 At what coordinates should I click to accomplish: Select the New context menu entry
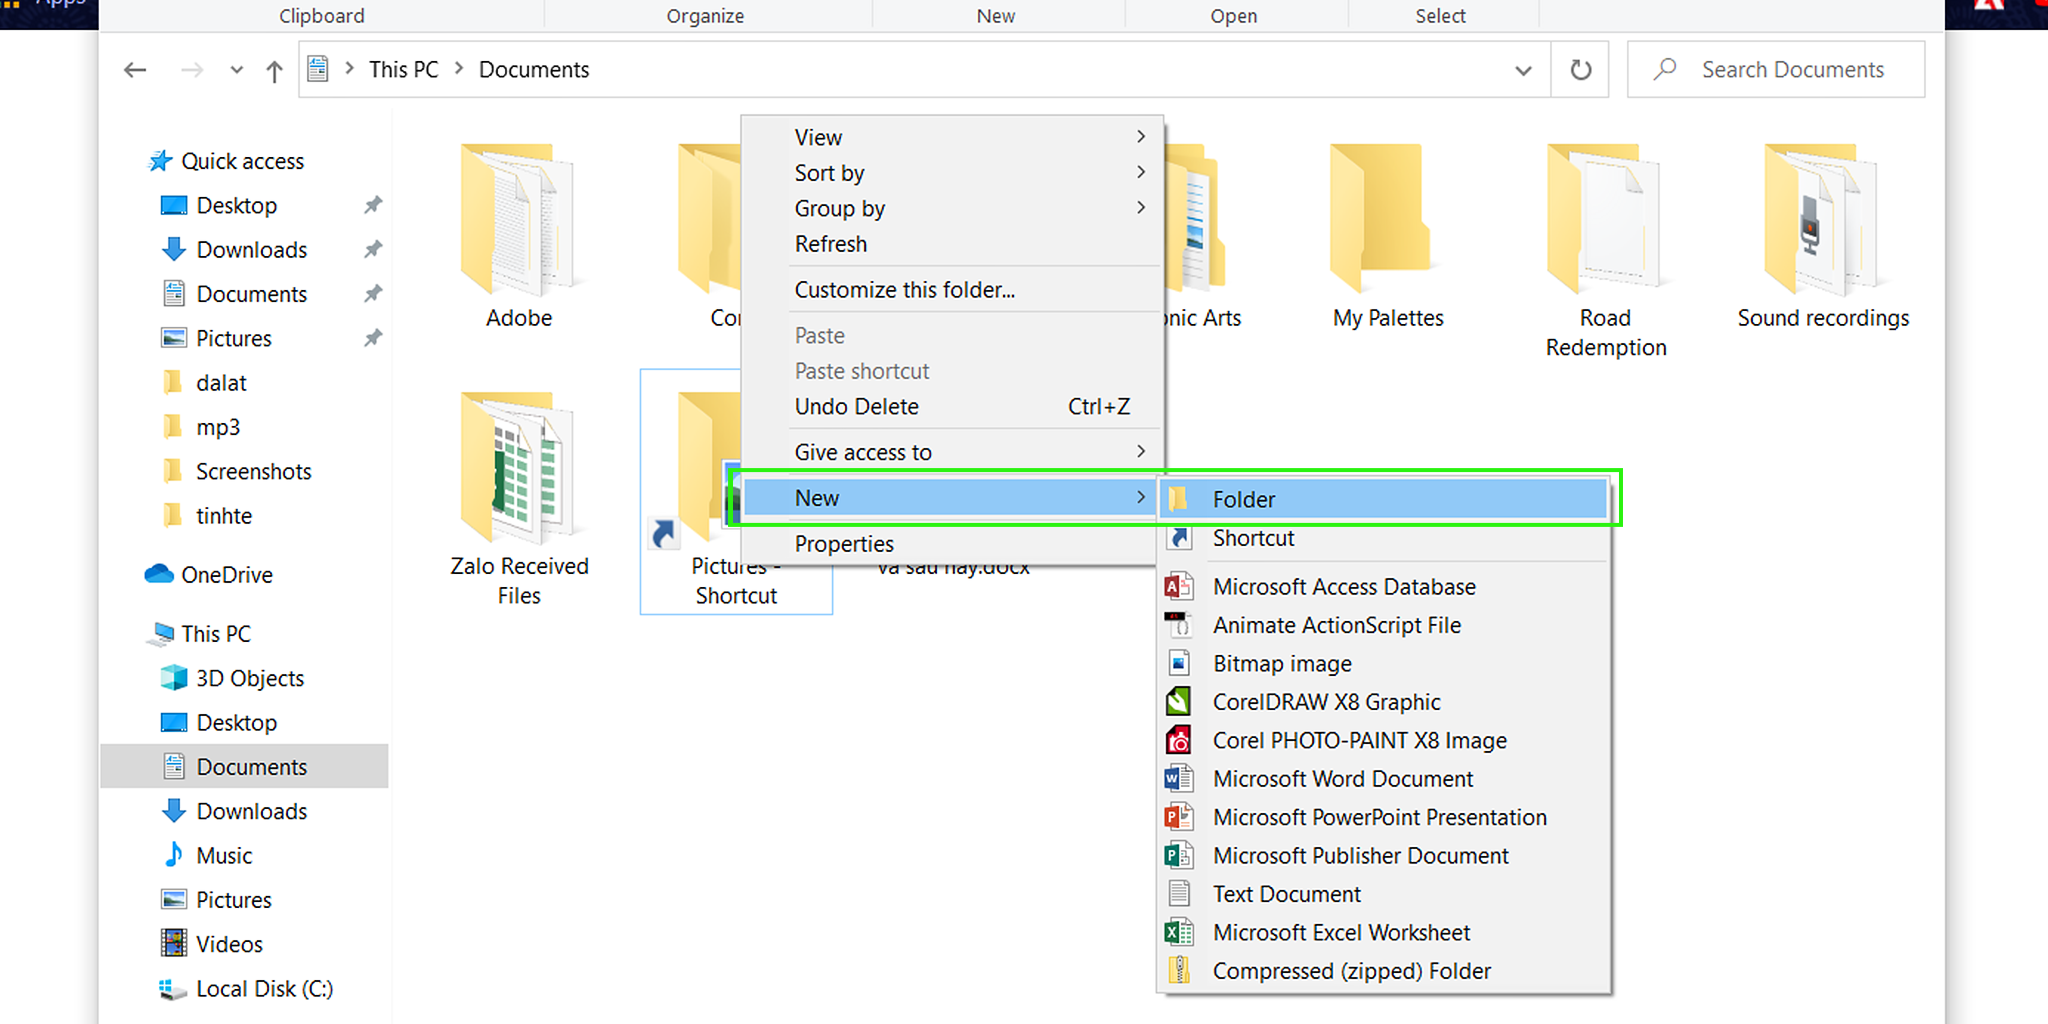pyautogui.click(x=950, y=498)
